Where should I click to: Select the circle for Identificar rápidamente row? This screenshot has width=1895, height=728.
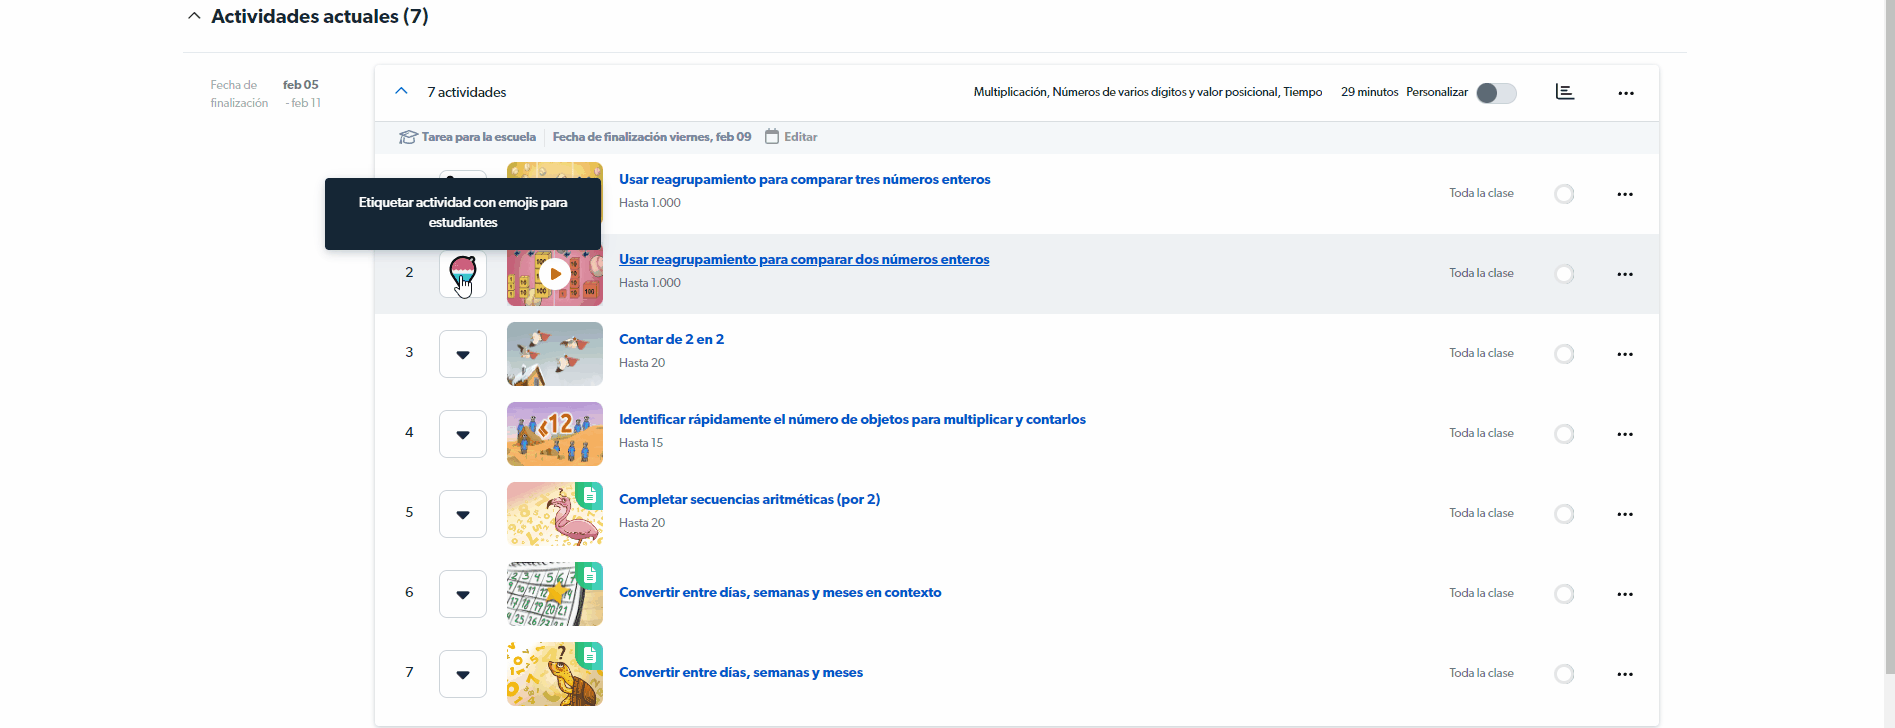click(1564, 434)
